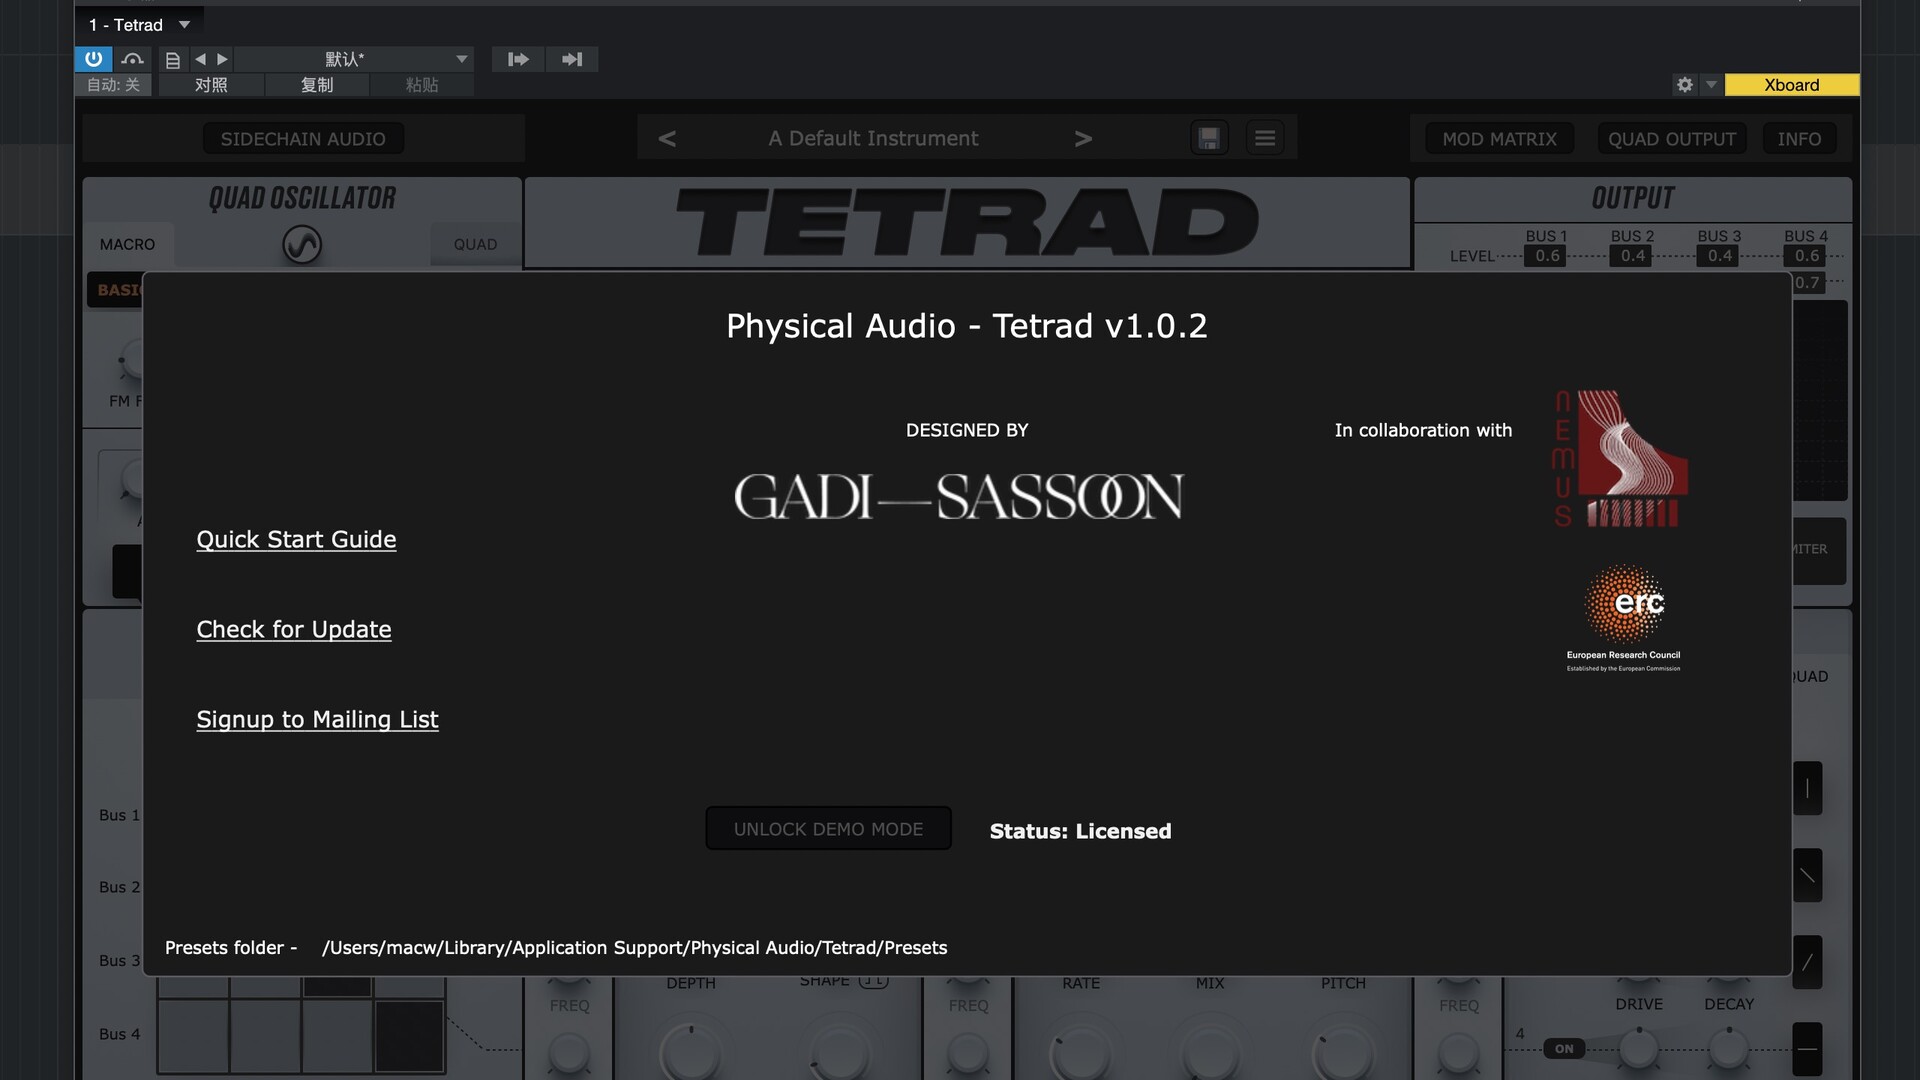This screenshot has height=1080, width=1920.
Task: Open the Quick Start Guide link
Action: click(296, 540)
